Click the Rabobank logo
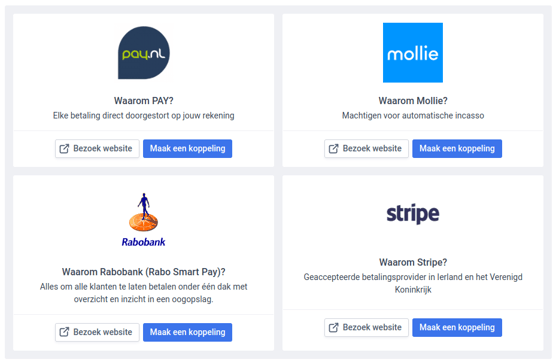This screenshot has height=362, width=559. pyautogui.click(x=143, y=220)
